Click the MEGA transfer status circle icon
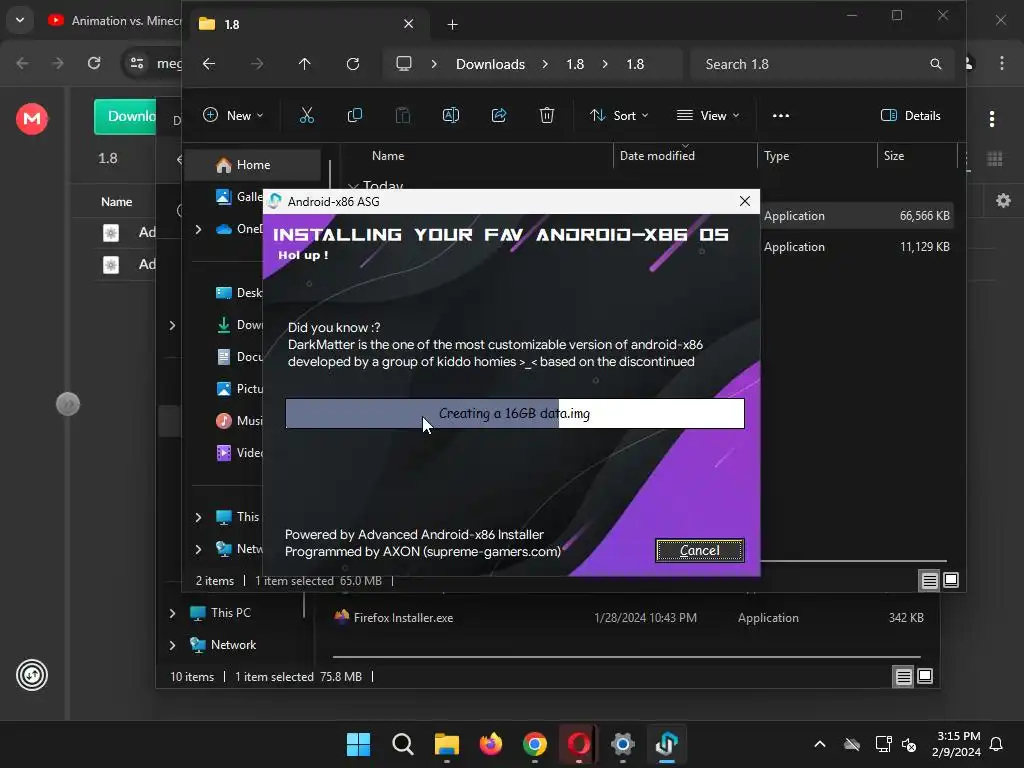Screen dimensions: 1024x768 [x=32, y=675]
